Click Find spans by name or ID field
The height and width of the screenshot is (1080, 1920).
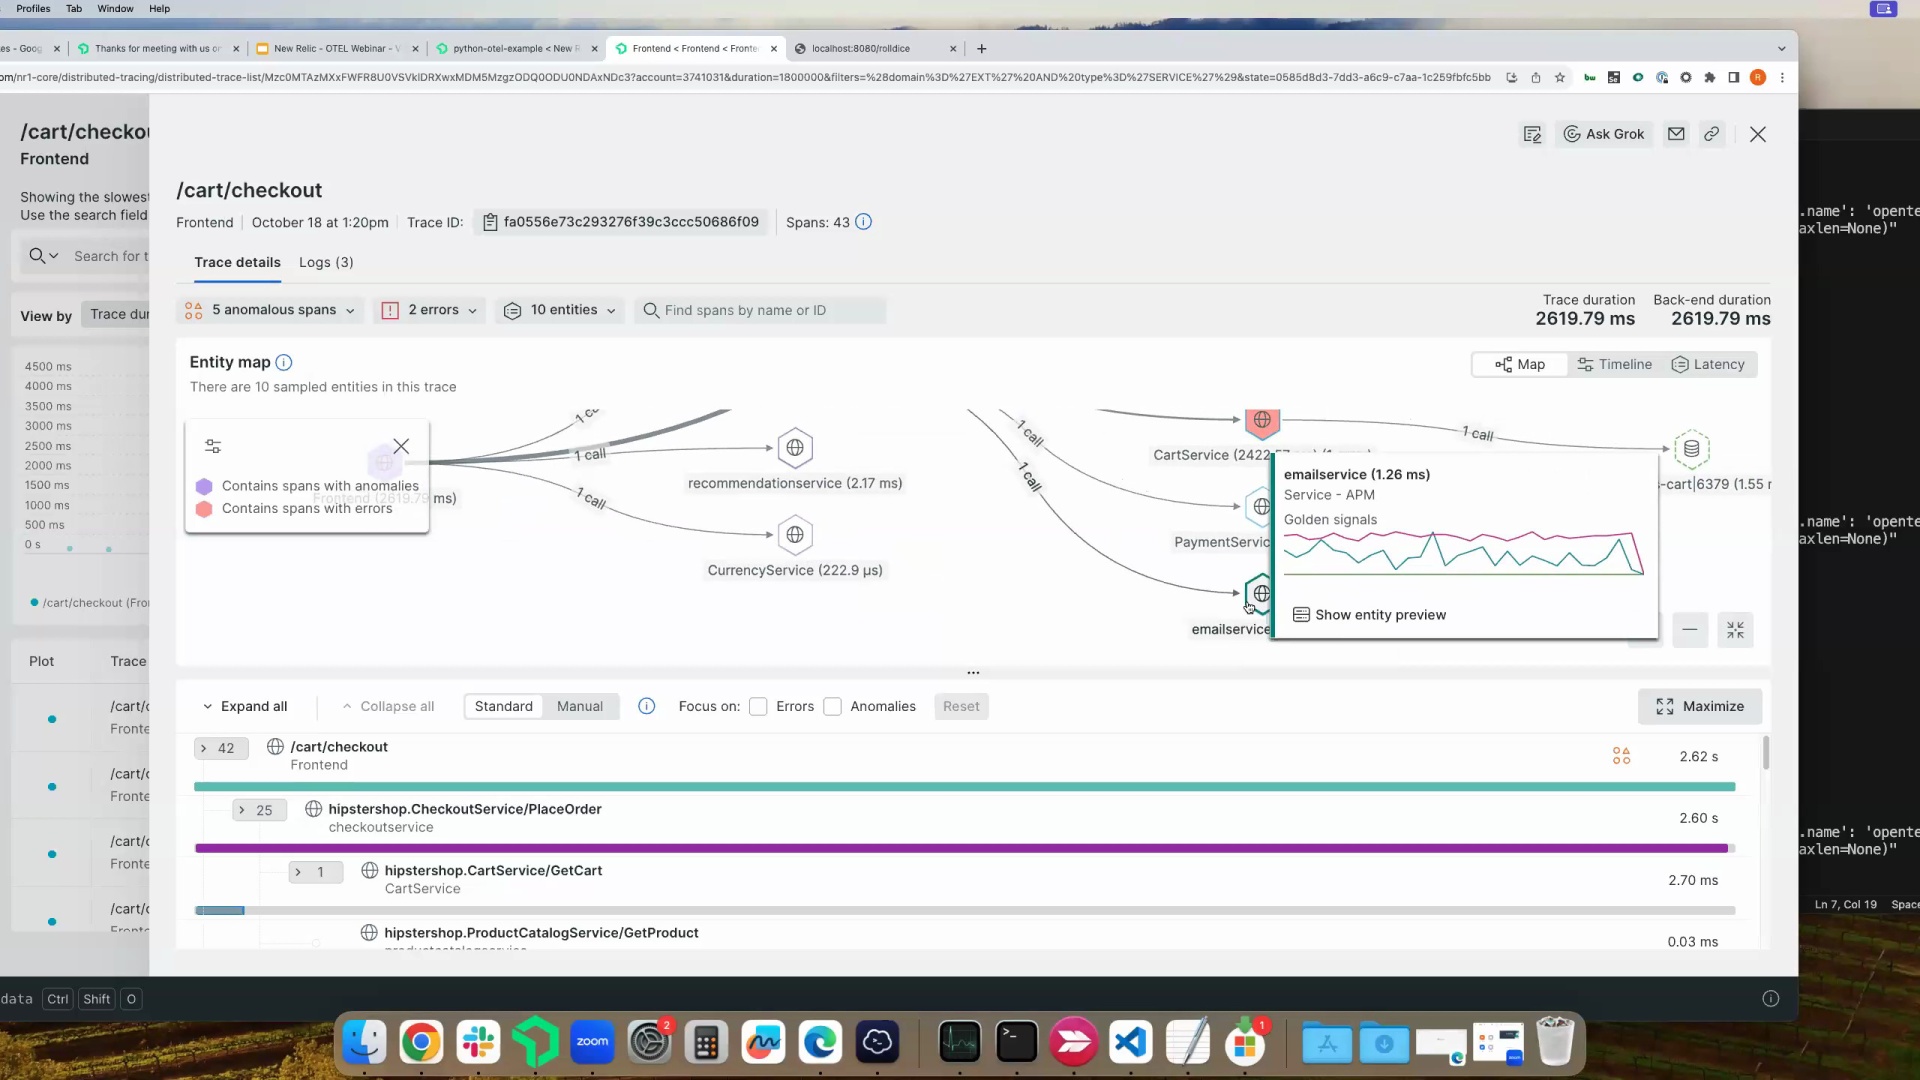[x=760, y=310]
